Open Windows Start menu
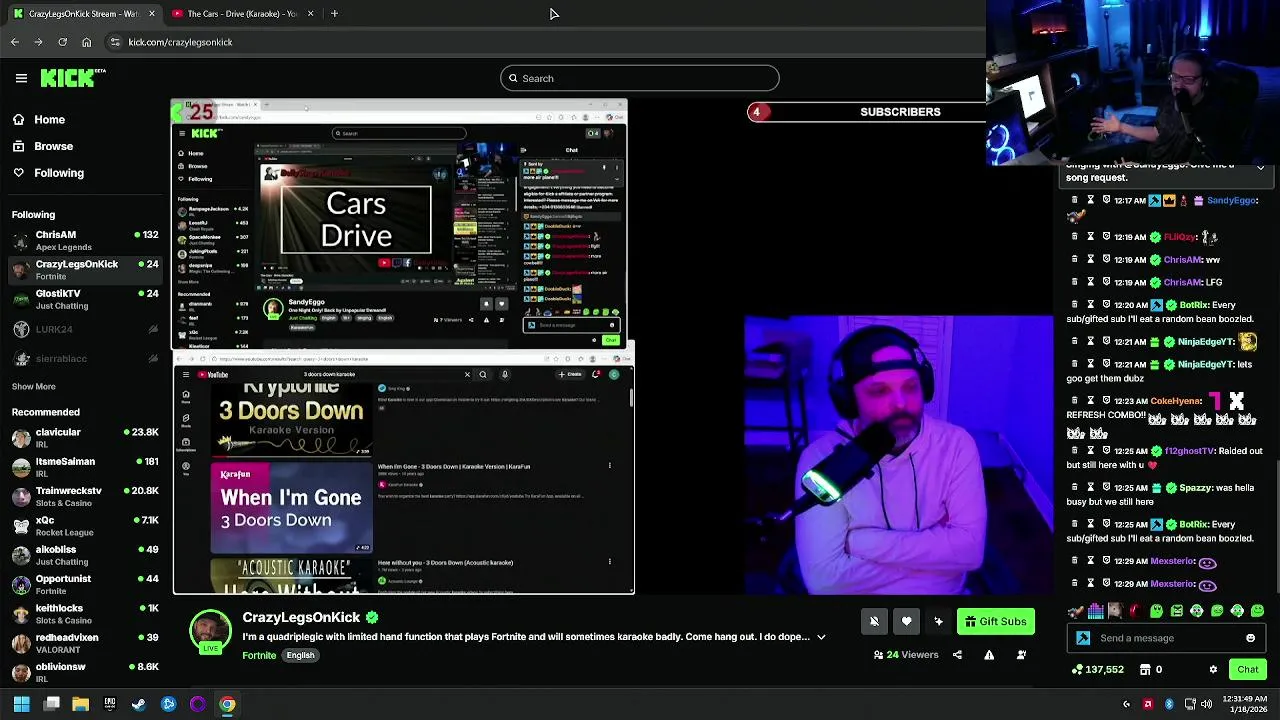 pos(21,704)
